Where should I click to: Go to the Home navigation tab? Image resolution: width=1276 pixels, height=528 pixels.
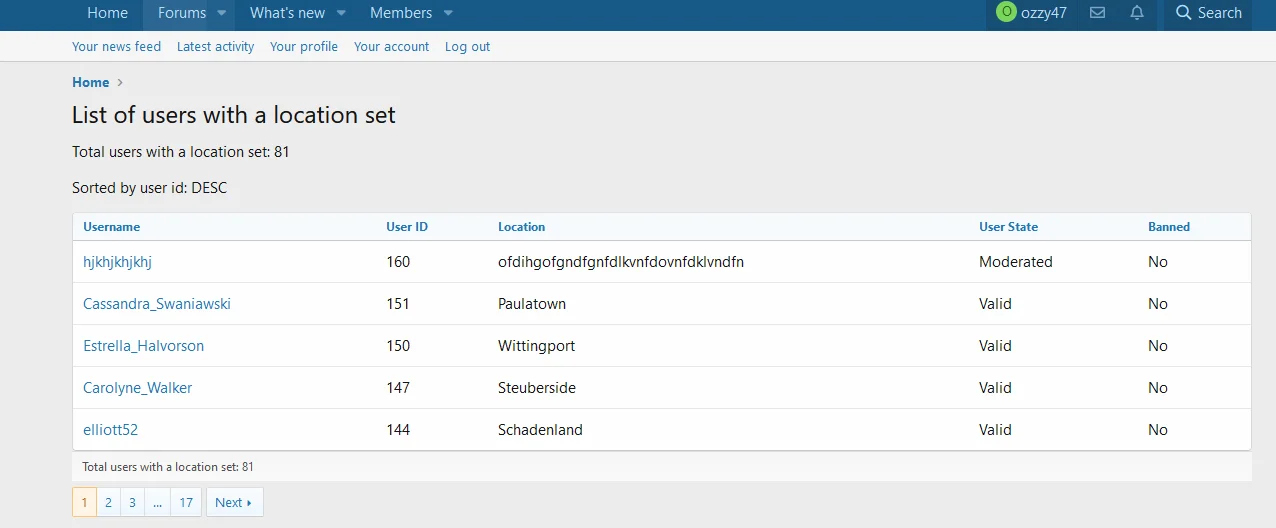107,13
